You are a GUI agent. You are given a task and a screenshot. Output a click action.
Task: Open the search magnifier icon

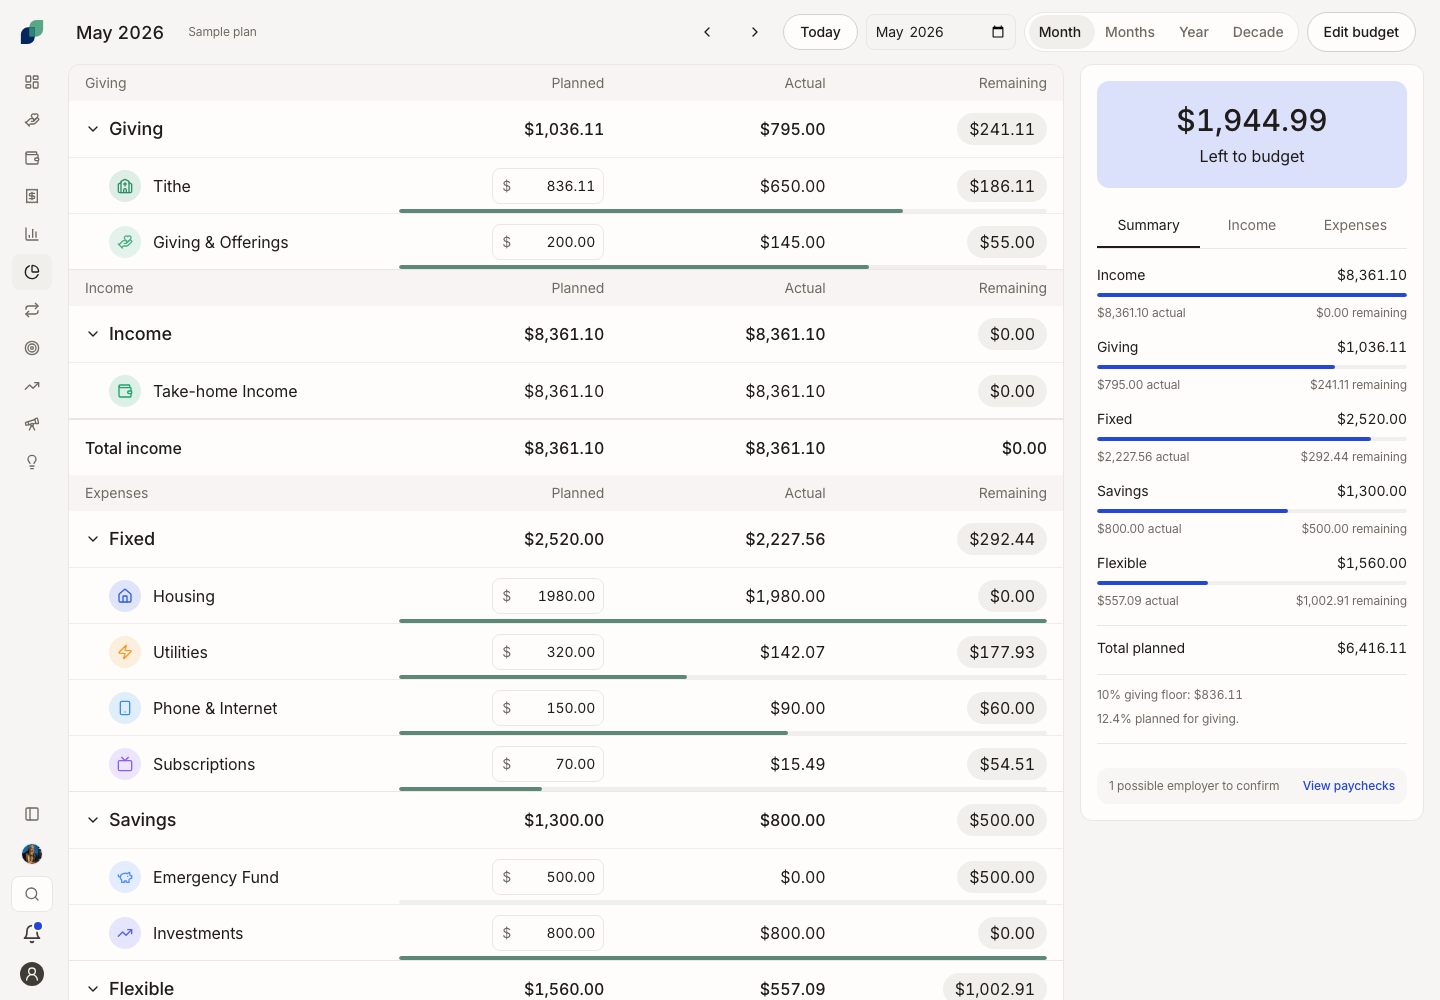pyautogui.click(x=32, y=894)
